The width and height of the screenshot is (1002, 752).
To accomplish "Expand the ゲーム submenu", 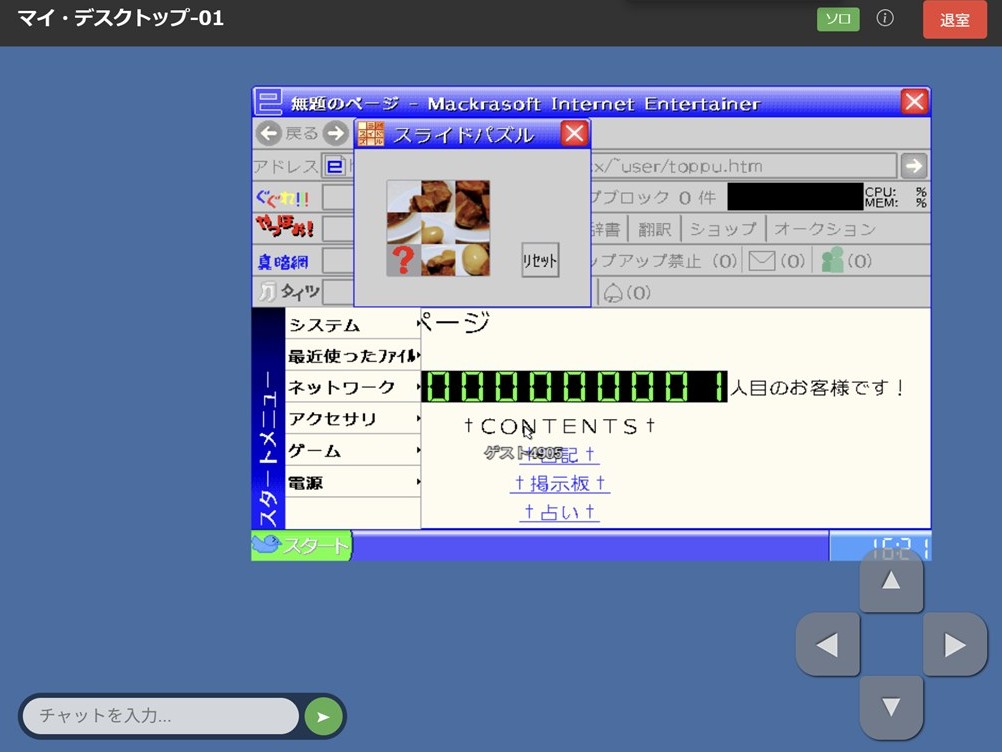I will click(315, 451).
